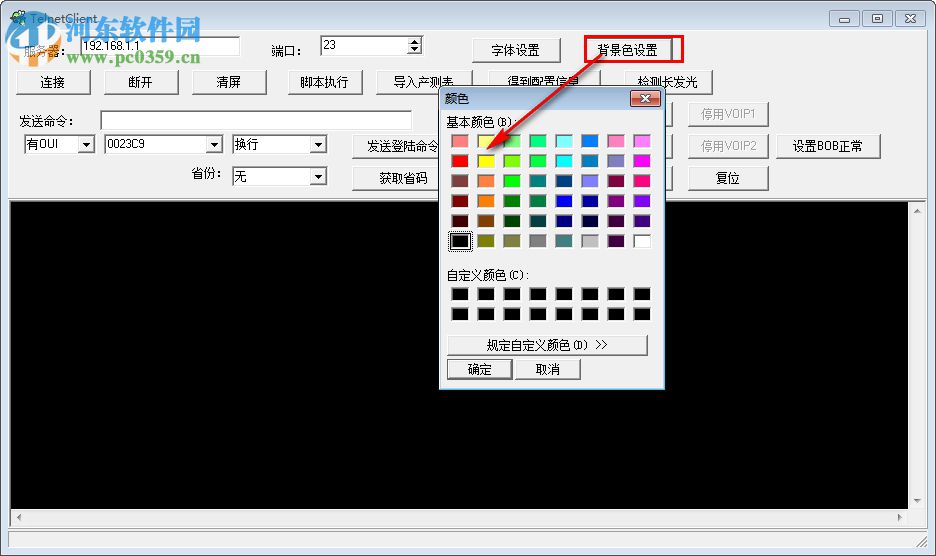Viewport: 936px width, 556px height.
Task: Select the pure blue swatch in the fourth row
Action: pyautogui.click(x=564, y=201)
